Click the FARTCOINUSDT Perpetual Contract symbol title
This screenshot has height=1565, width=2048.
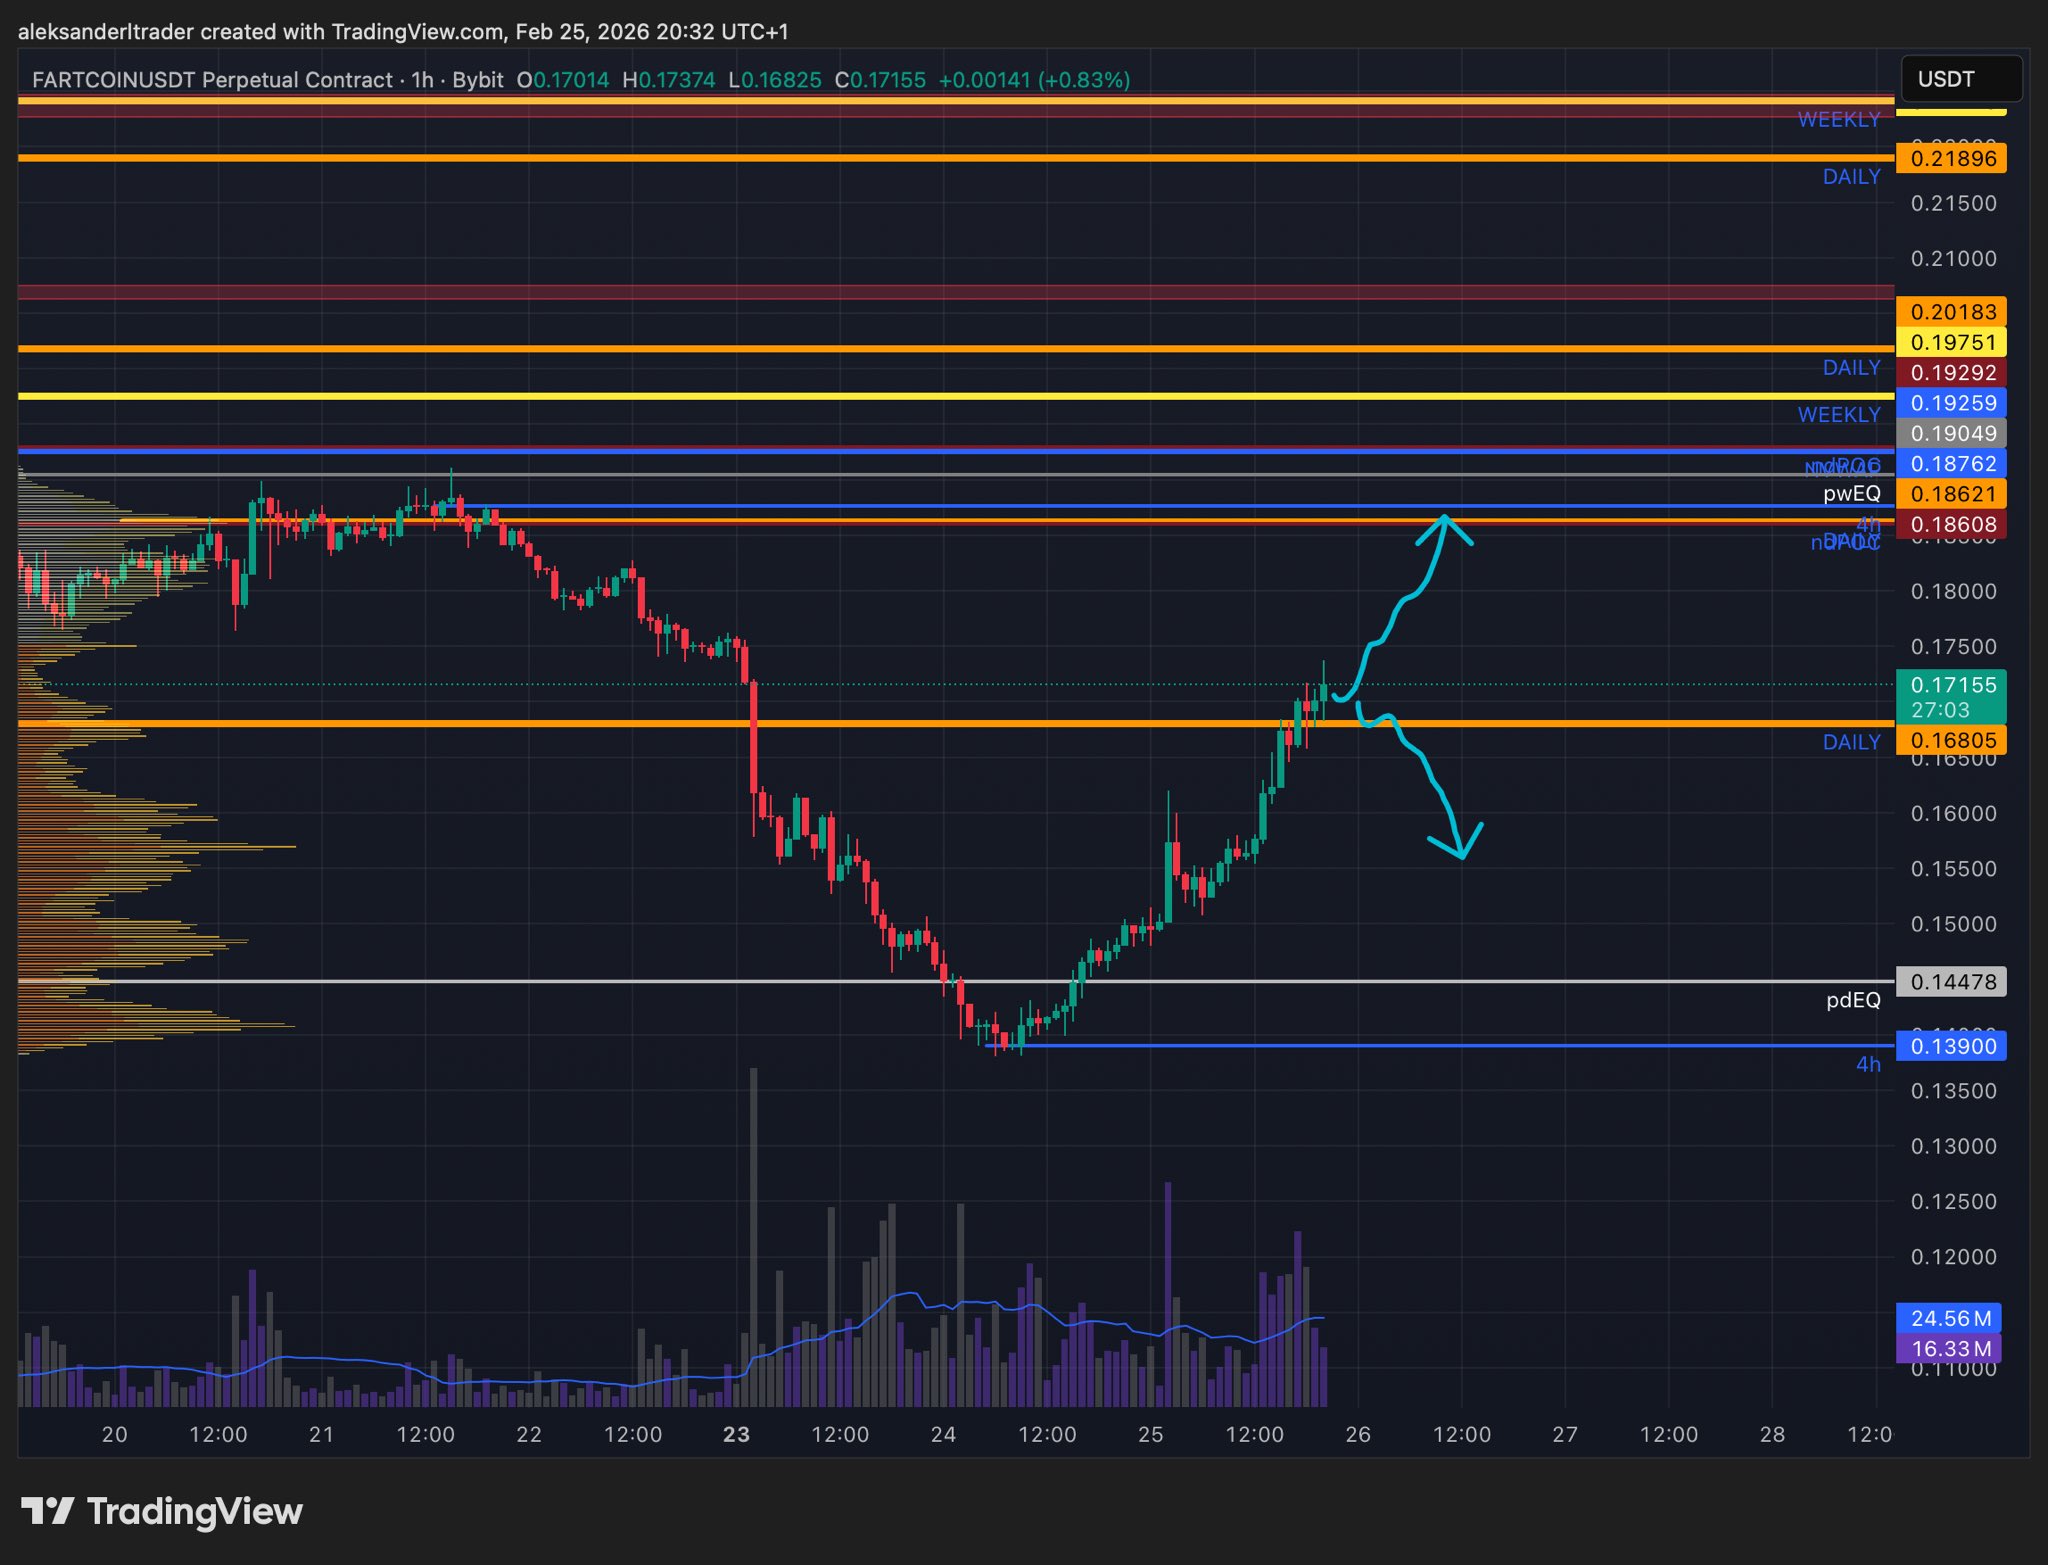[x=212, y=80]
